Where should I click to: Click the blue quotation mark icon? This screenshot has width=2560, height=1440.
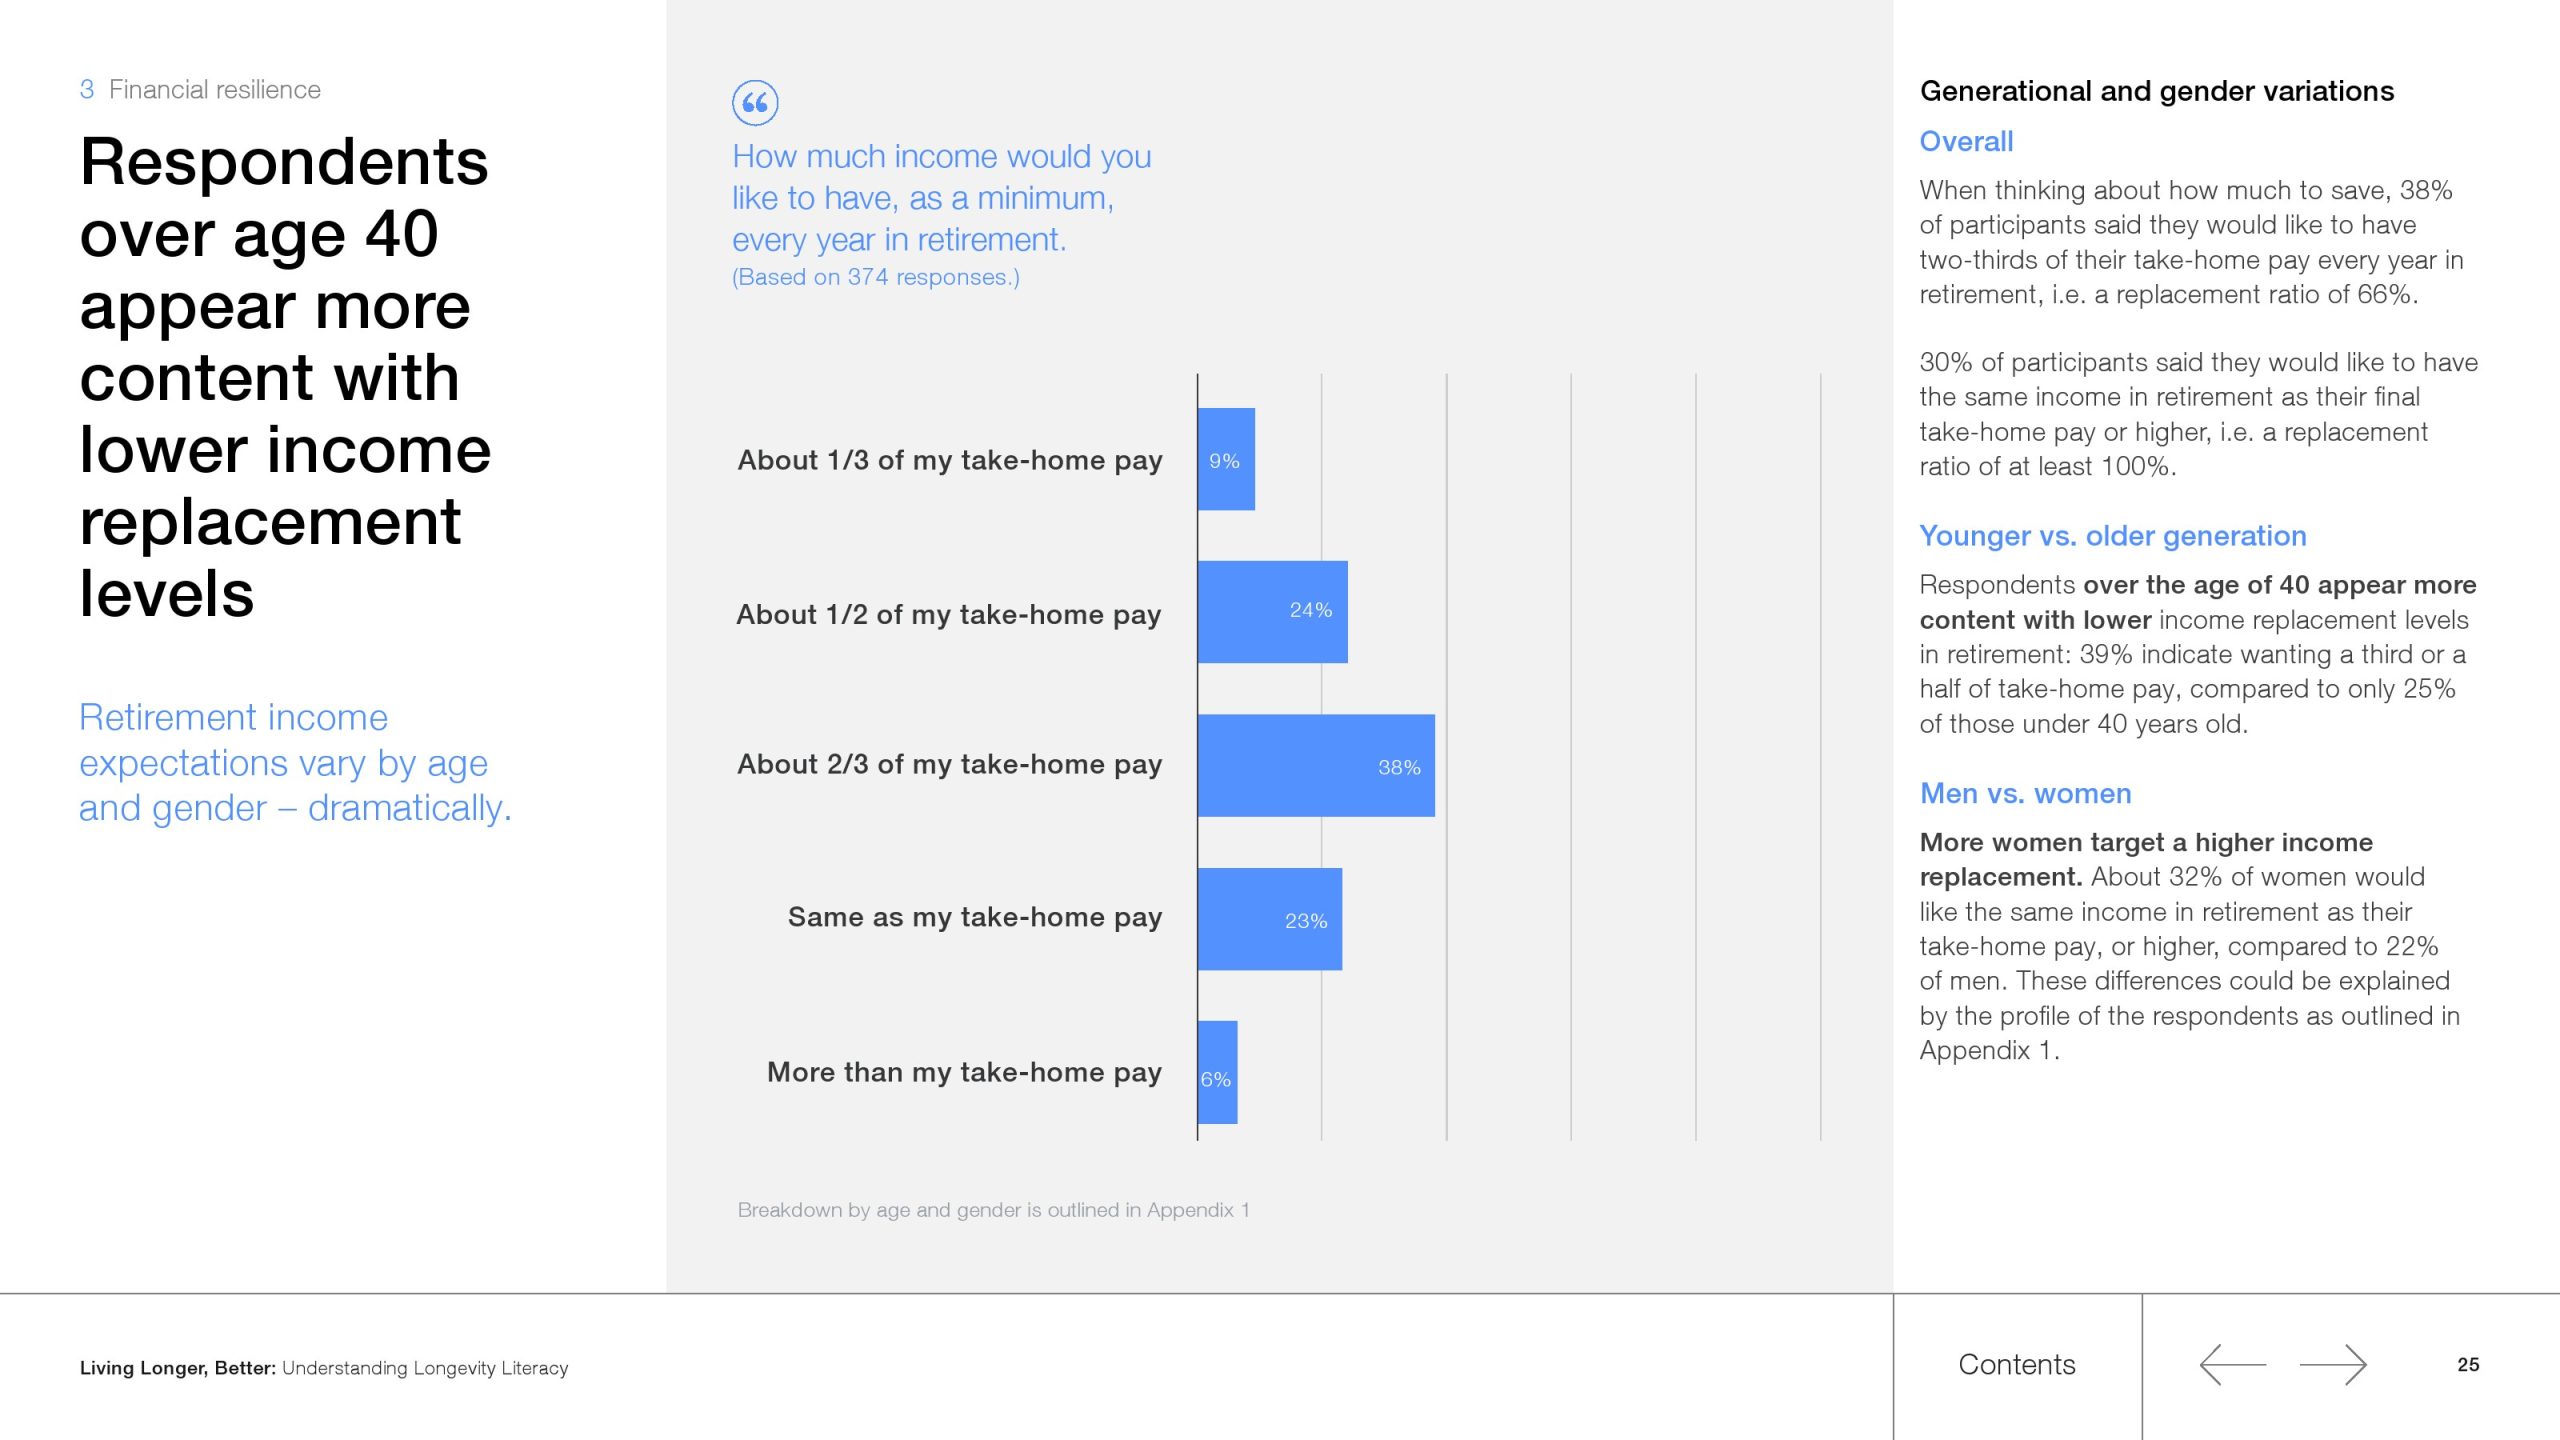click(755, 103)
